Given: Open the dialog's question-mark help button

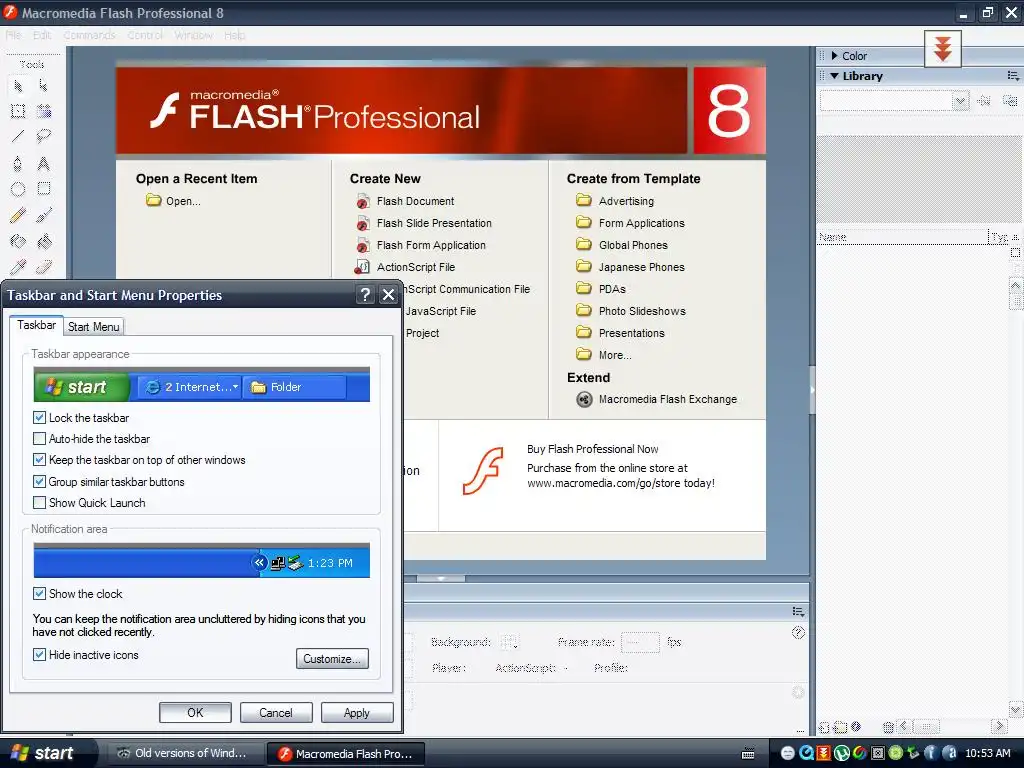Looking at the screenshot, I should click(x=365, y=295).
